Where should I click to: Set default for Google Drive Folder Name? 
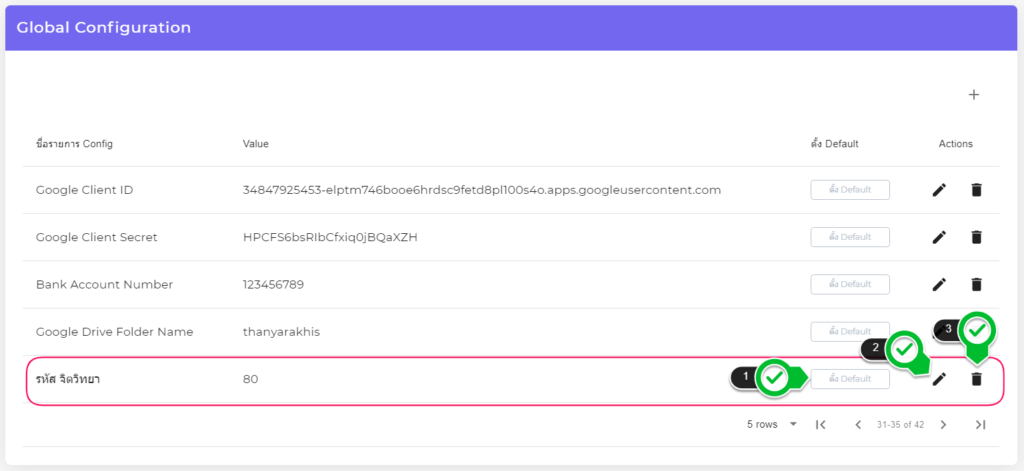850,331
